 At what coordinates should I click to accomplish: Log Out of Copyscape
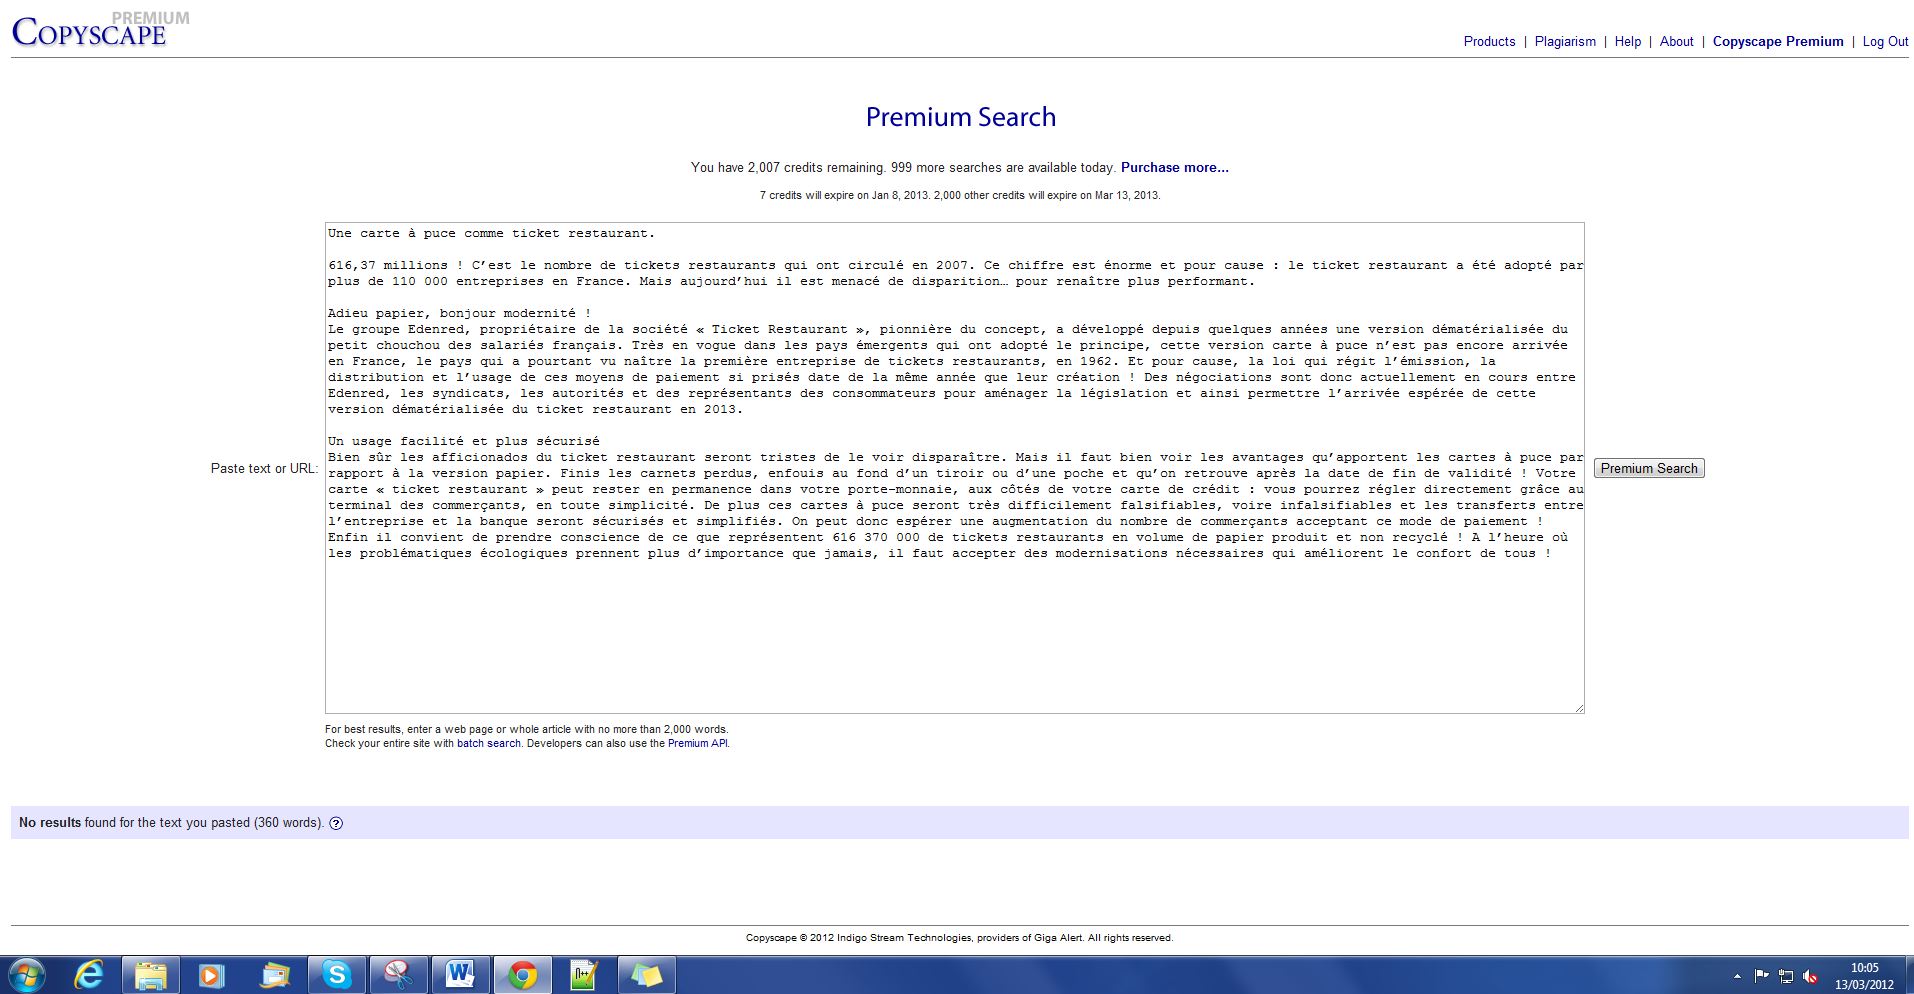click(1884, 42)
